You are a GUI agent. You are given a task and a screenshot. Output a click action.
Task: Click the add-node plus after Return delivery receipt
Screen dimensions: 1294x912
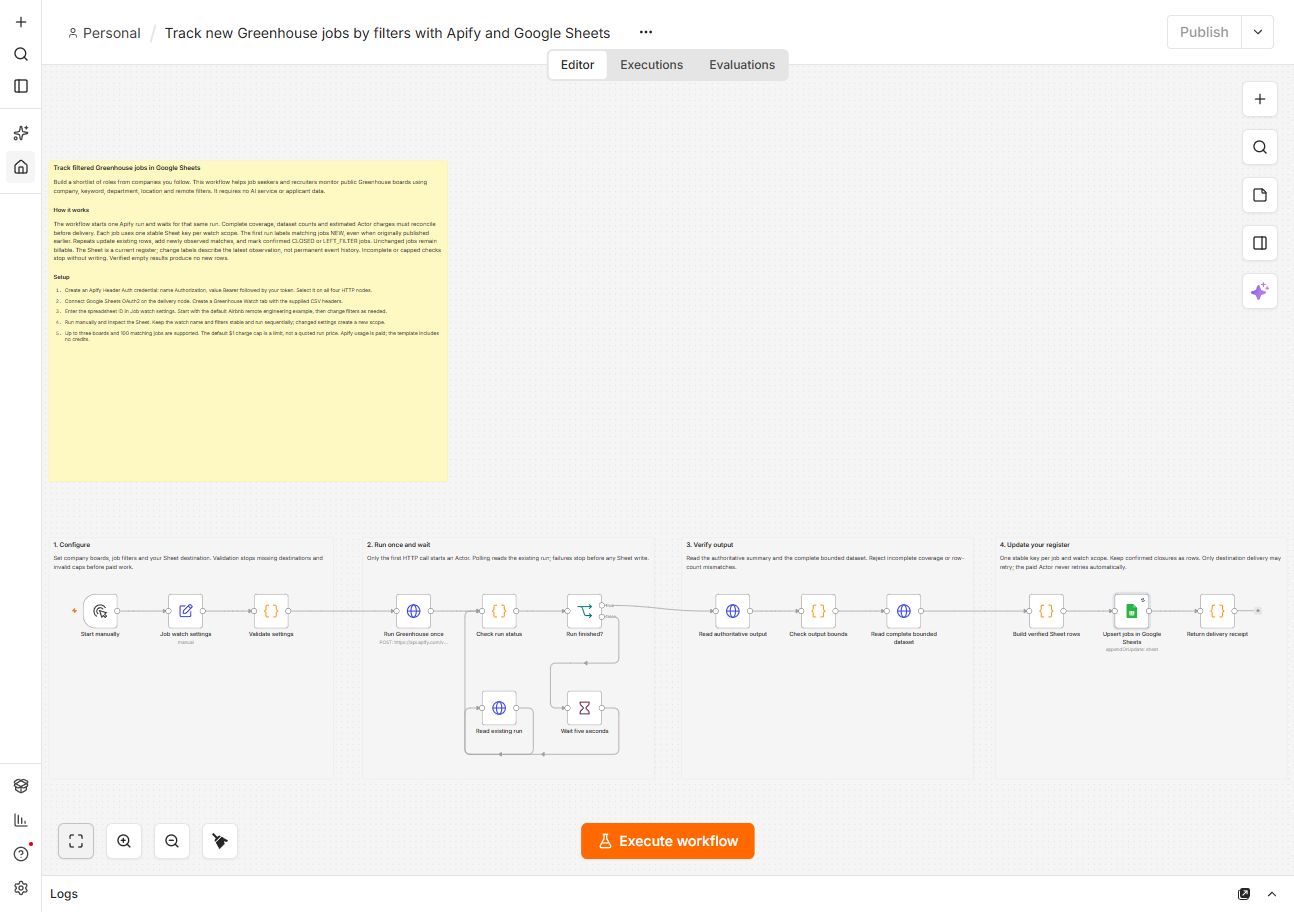[x=1258, y=610]
